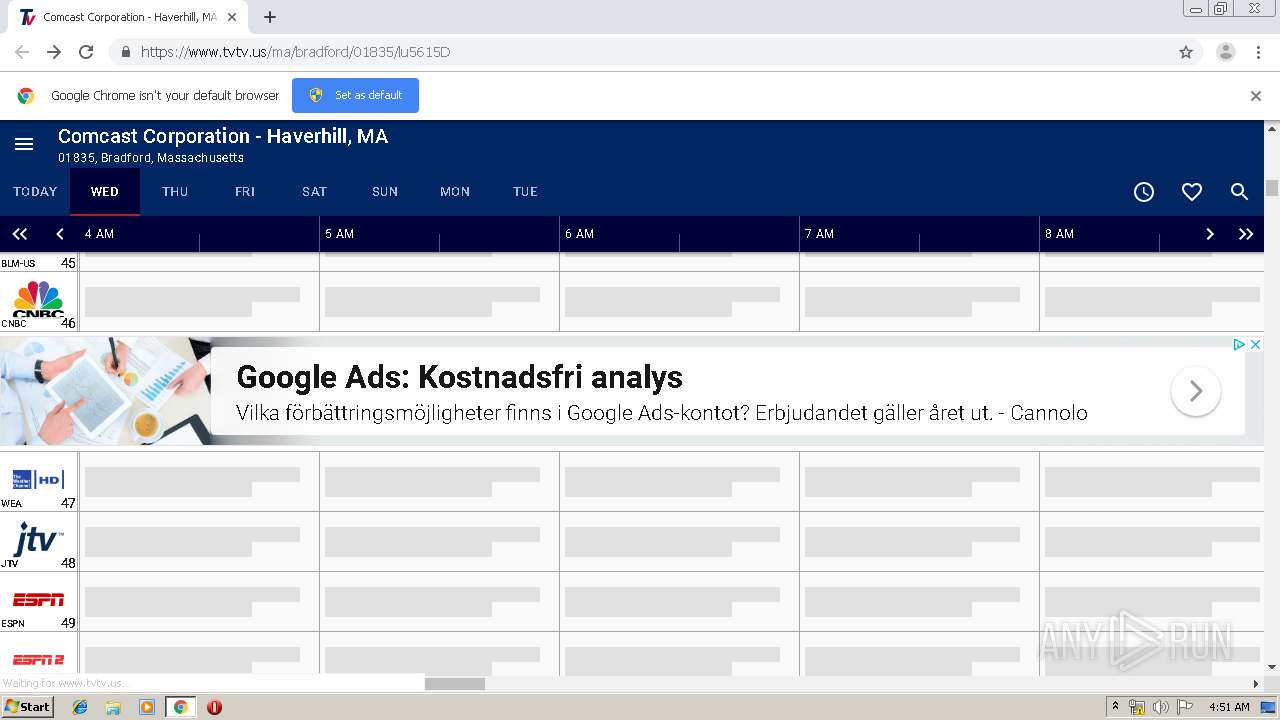
Task: Select the THU day tab
Action: [175, 192]
